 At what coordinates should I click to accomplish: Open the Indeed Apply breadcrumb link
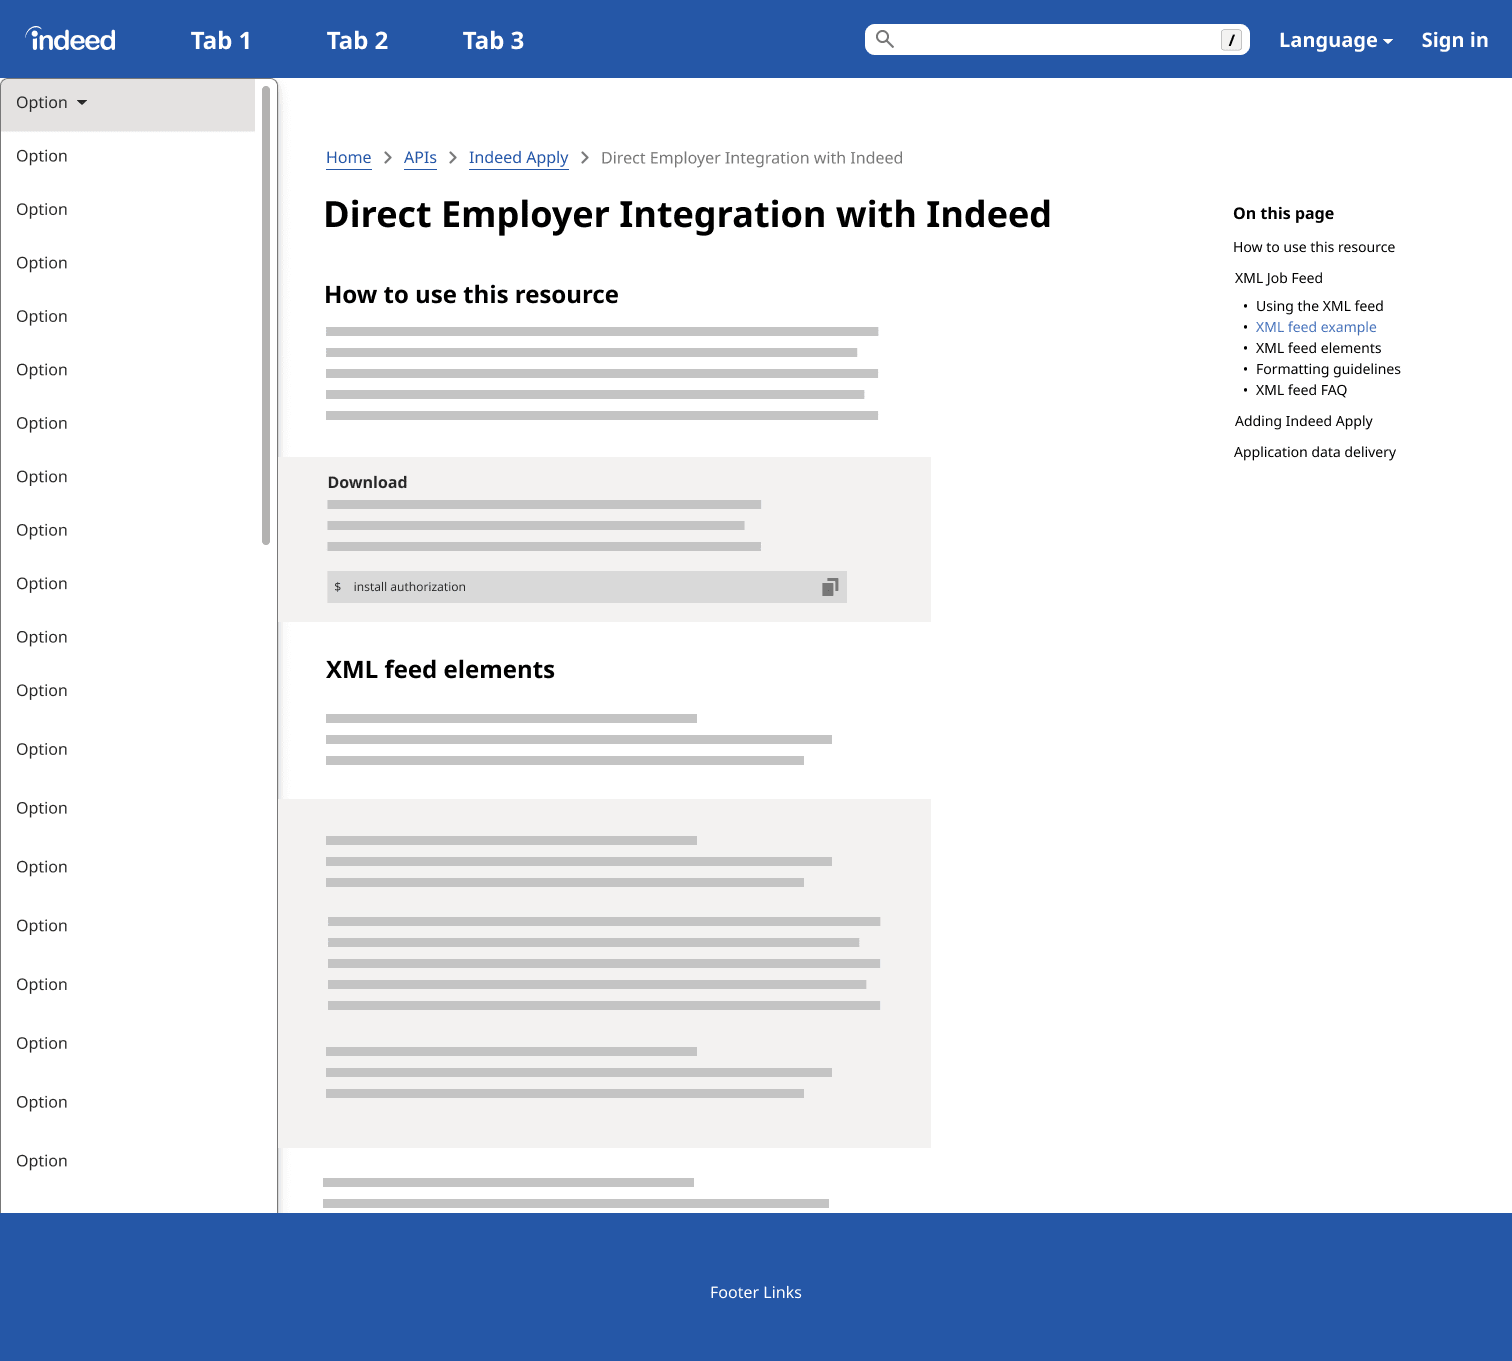click(x=518, y=158)
